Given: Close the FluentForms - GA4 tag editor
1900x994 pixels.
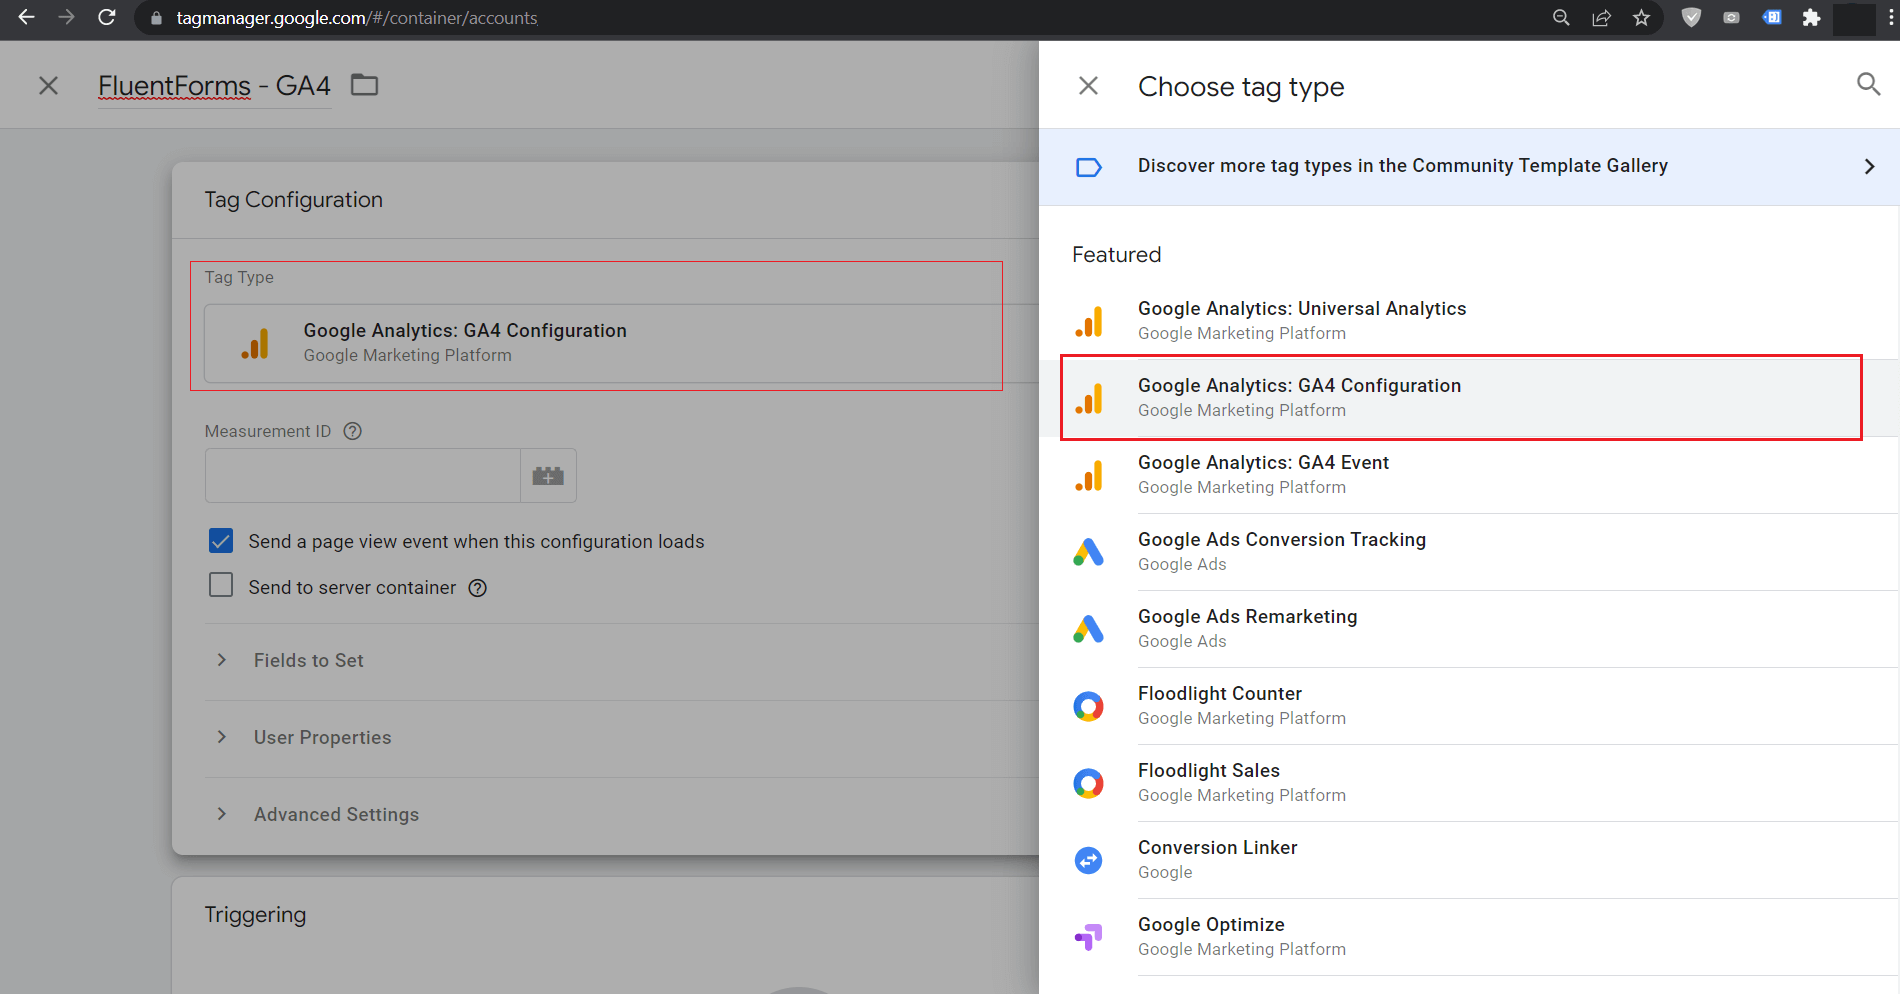Looking at the screenshot, I should (48, 86).
